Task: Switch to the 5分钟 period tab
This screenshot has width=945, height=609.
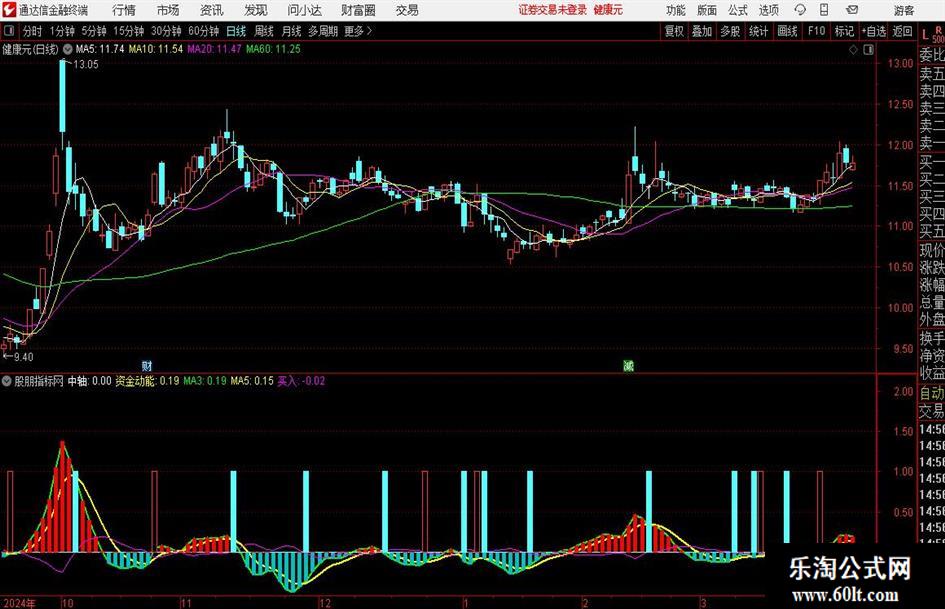Action: click(94, 31)
